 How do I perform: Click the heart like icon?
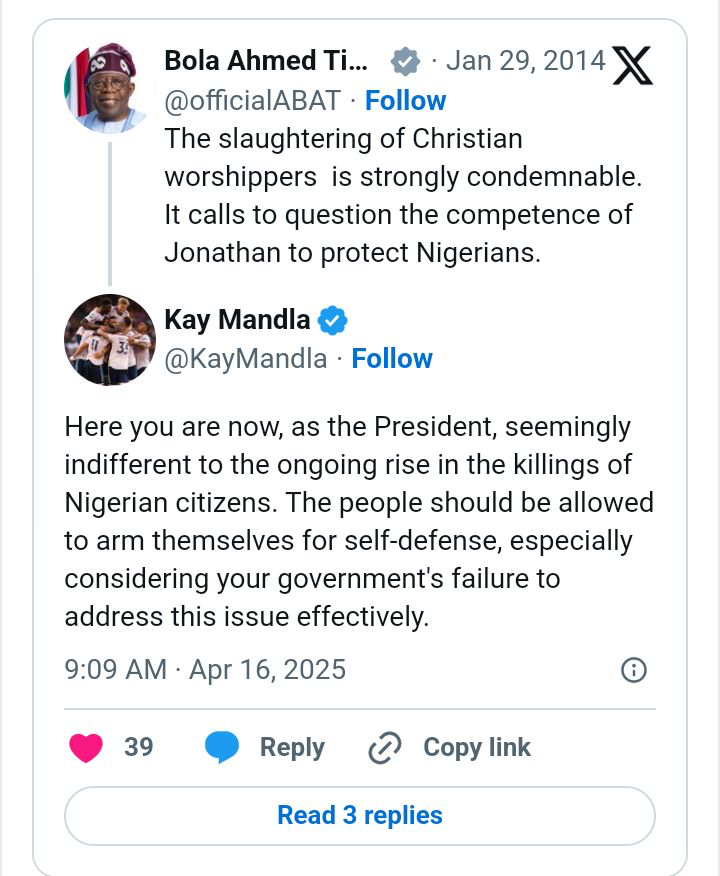(85, 748)
